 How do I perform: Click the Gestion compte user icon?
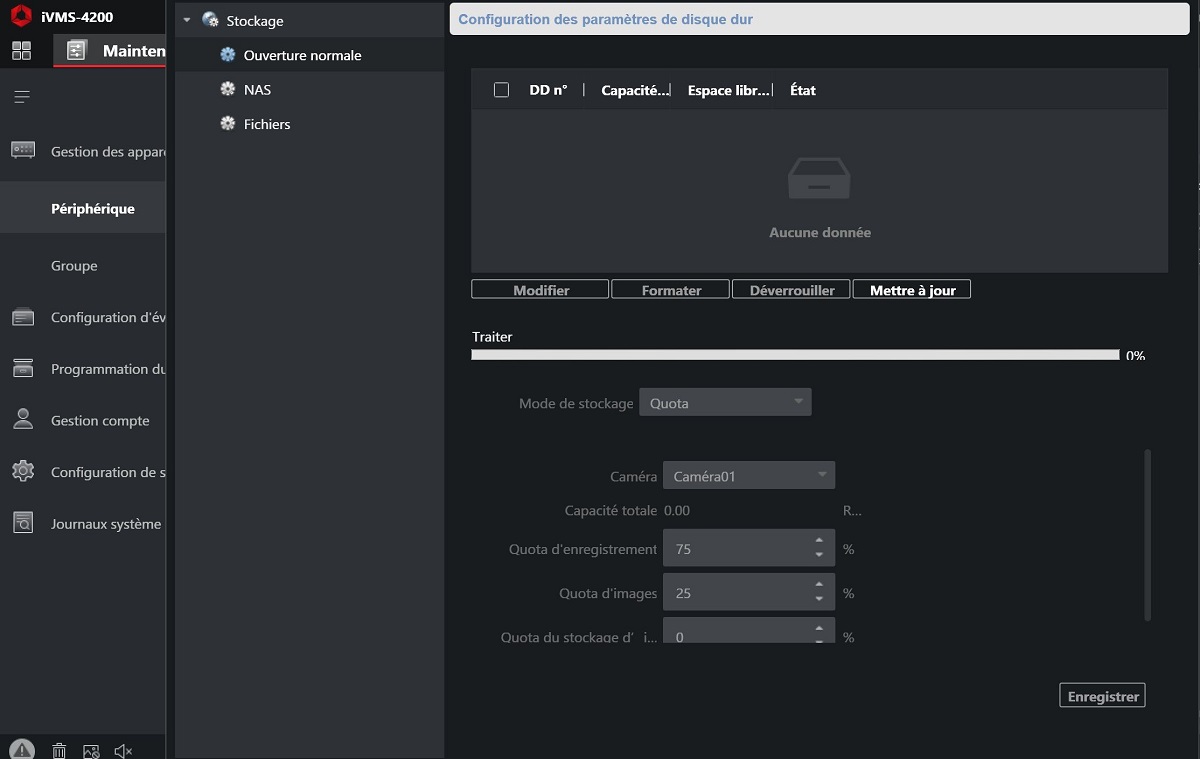(x=23, y=420)
